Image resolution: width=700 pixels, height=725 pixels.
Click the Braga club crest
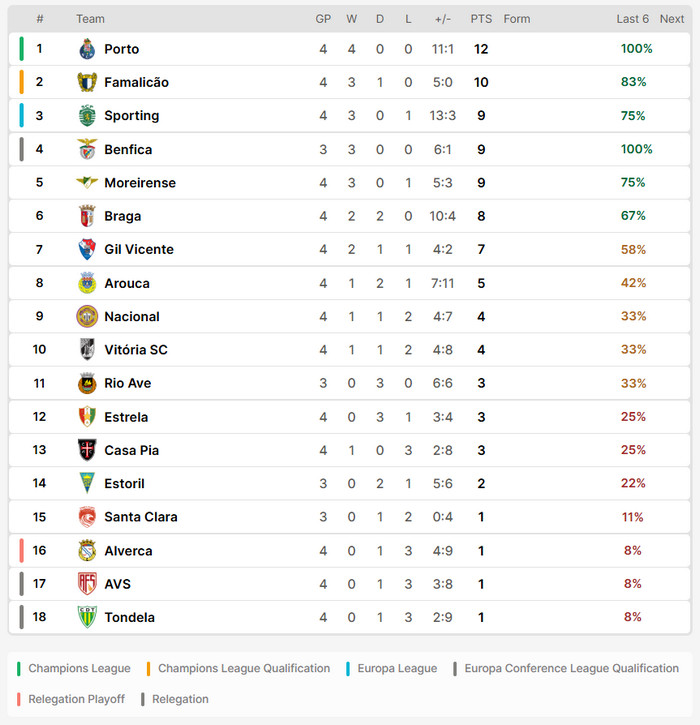[87, 216]
